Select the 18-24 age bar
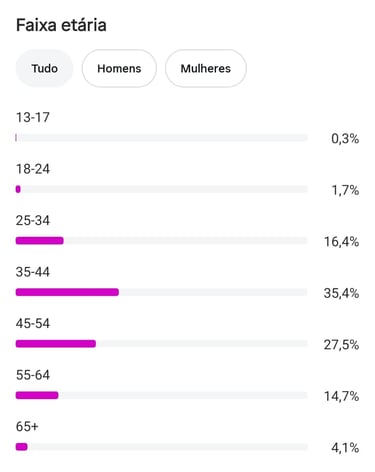The width and height of the screenshot is (375, 472). tap(161, 189)
